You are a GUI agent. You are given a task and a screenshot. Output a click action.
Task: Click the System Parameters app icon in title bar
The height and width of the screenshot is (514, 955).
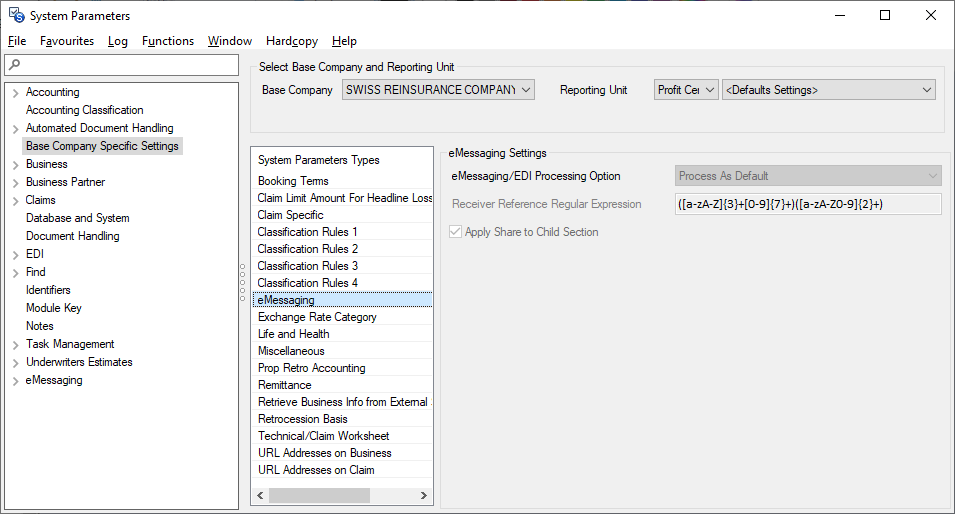(x=16, y=15)
